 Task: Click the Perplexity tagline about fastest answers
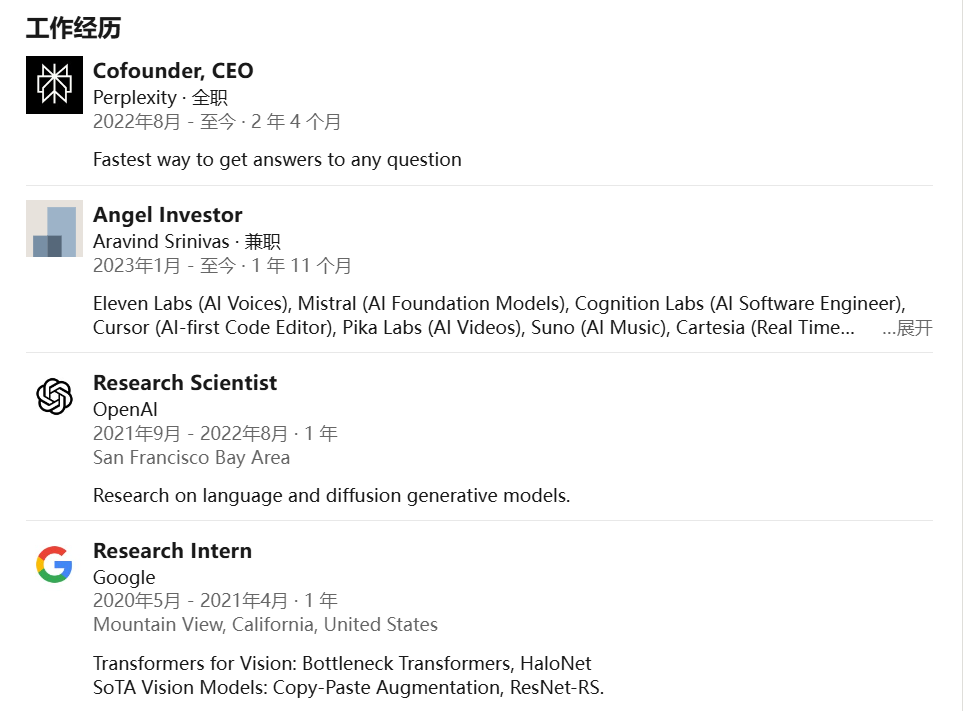[277, 160]
